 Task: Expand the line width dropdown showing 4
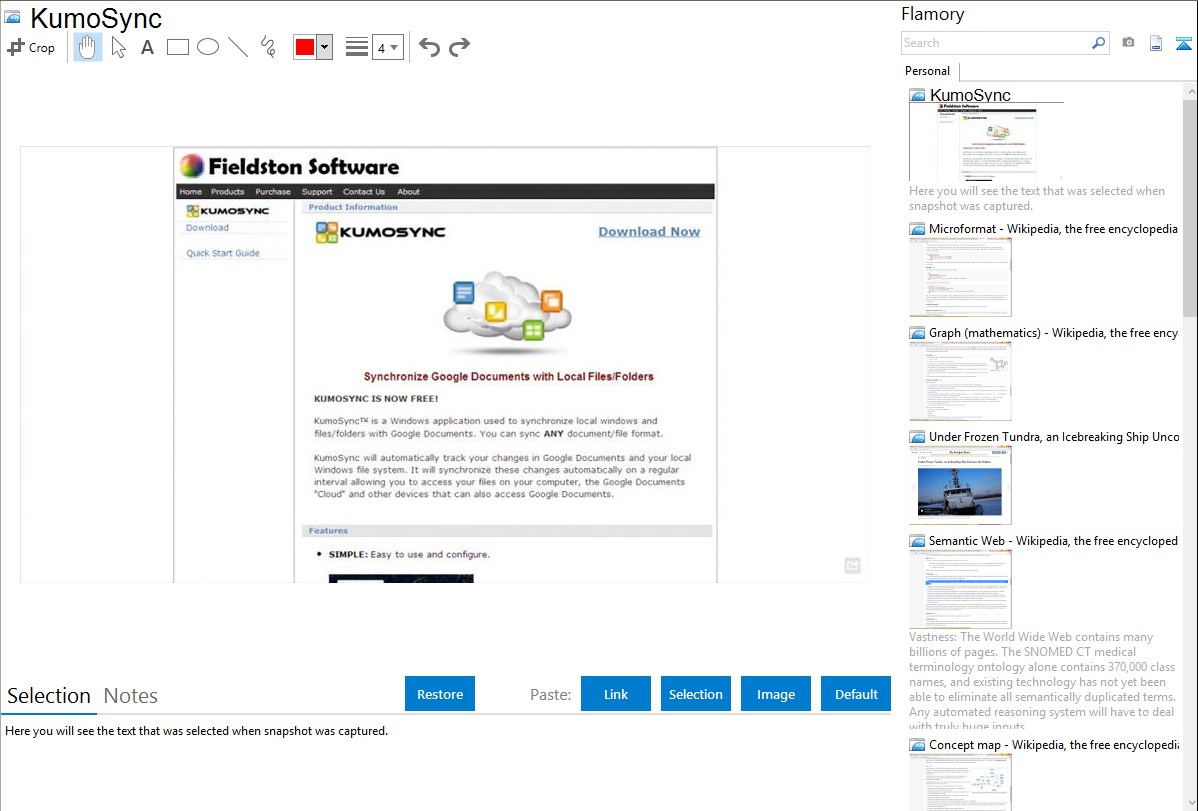(x=387, y=47)
